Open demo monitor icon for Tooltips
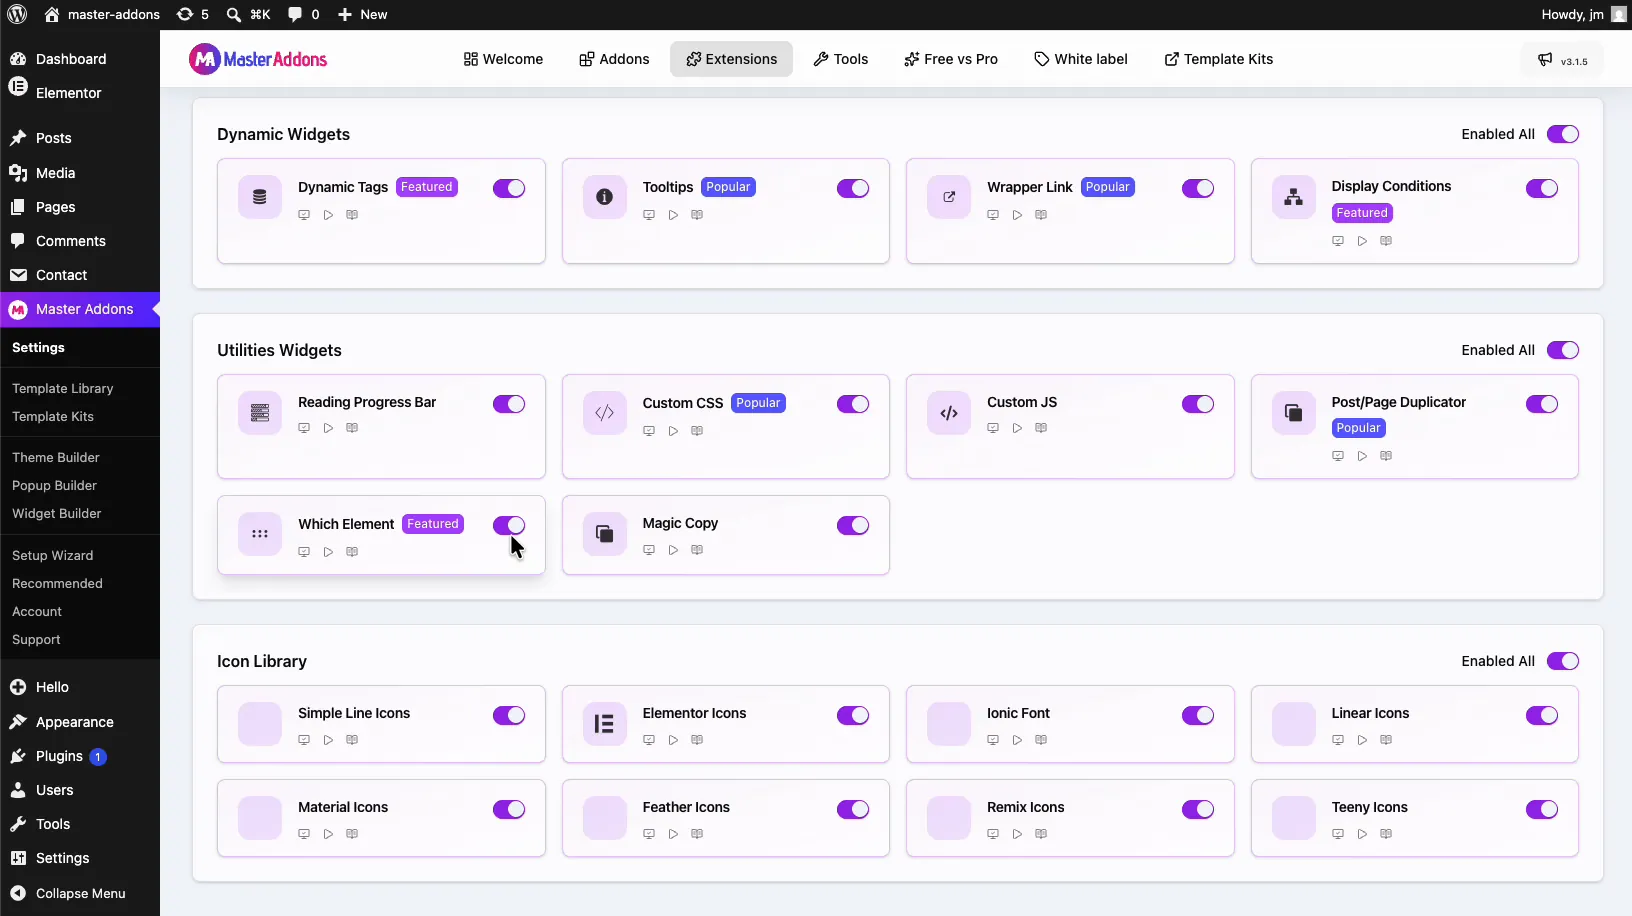 (649, 215)
